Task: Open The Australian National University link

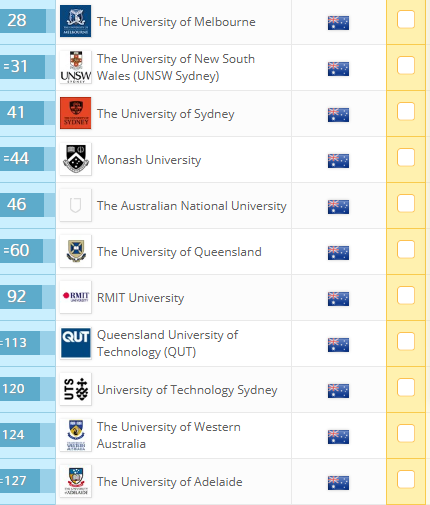Action: (192, 206)
